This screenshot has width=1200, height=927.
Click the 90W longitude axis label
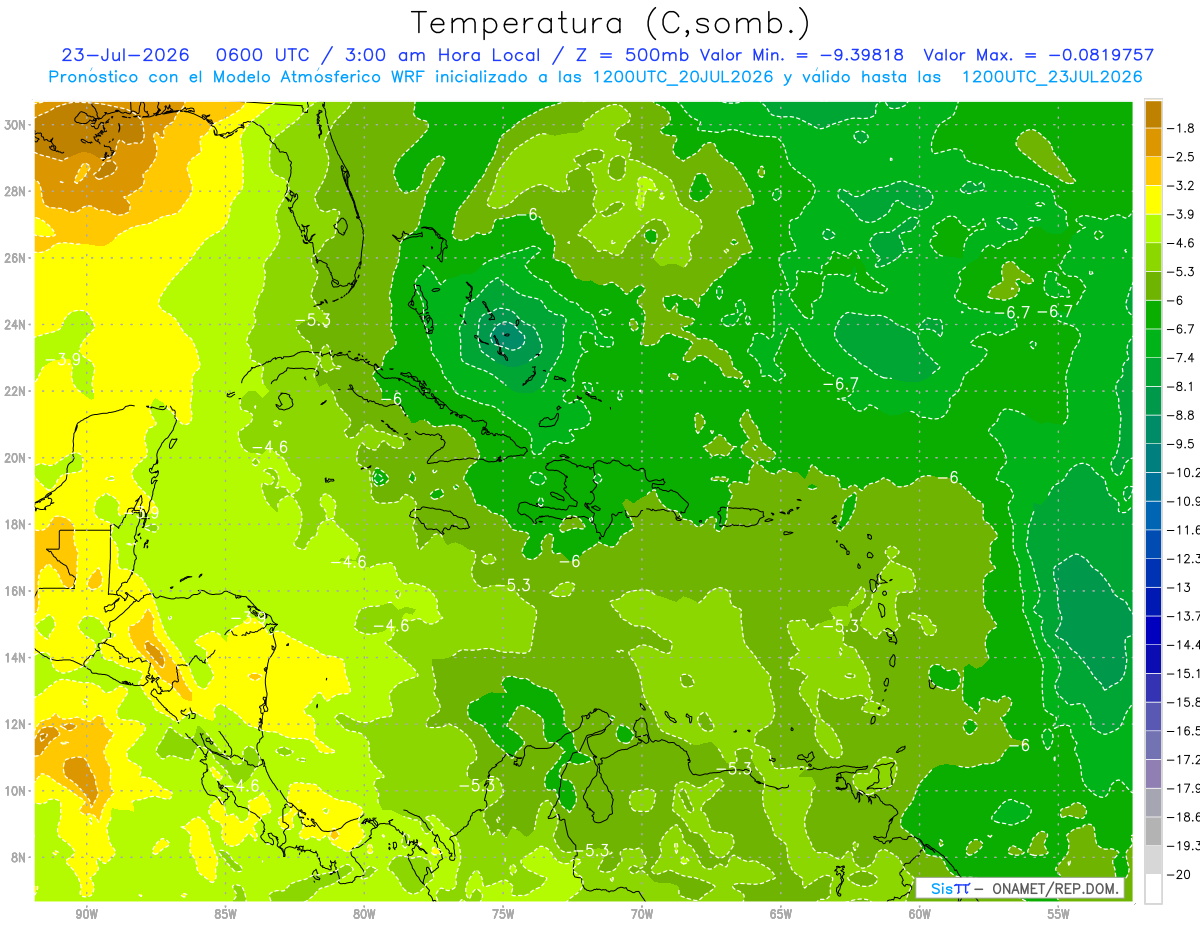tap(86, 914)
